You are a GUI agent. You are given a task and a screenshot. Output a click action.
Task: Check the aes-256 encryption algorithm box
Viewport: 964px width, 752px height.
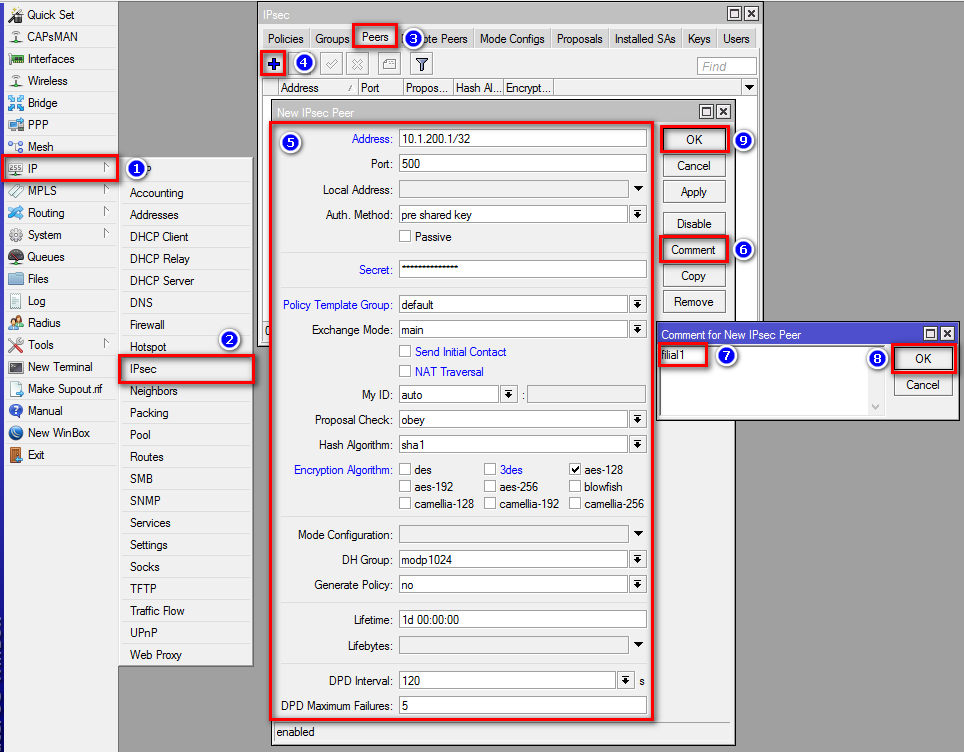coord(490,487)
